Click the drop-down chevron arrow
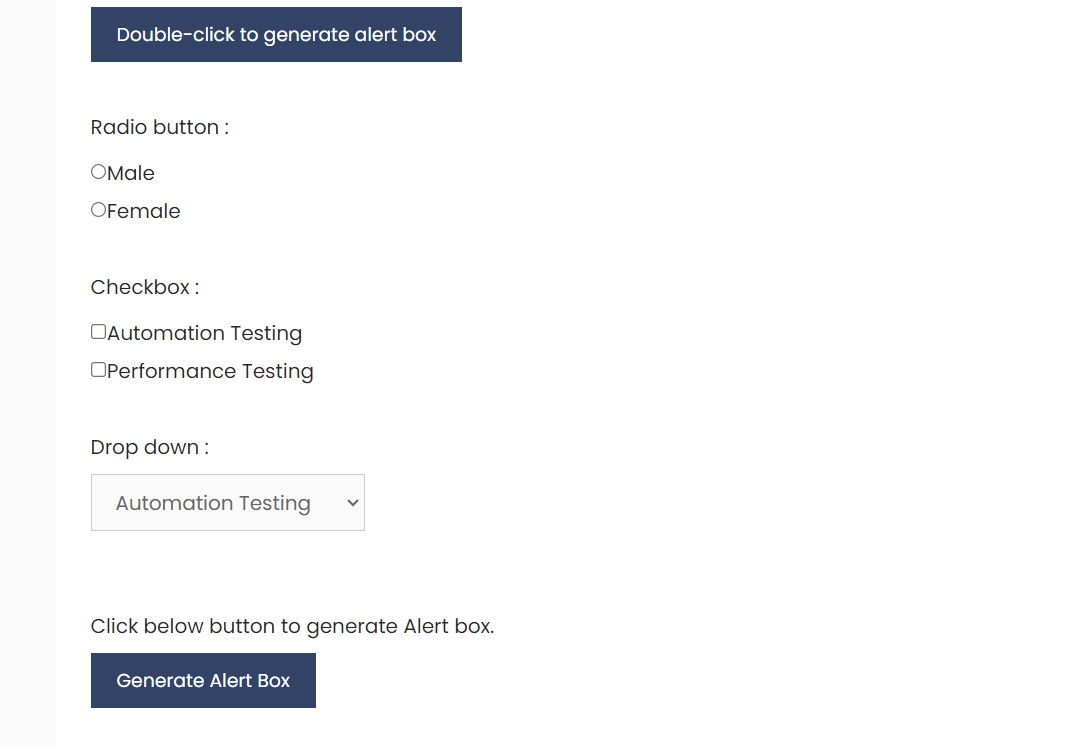This screenshot has height=747, width=1083. (x=352, y=503)
